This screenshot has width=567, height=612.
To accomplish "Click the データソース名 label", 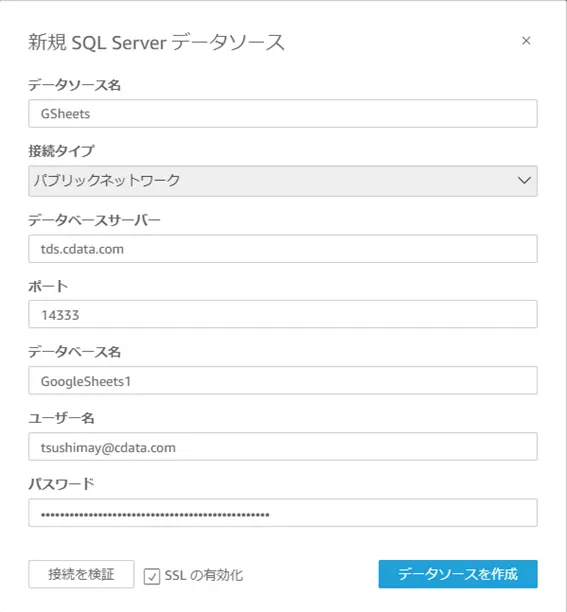I will pos(74,85).
